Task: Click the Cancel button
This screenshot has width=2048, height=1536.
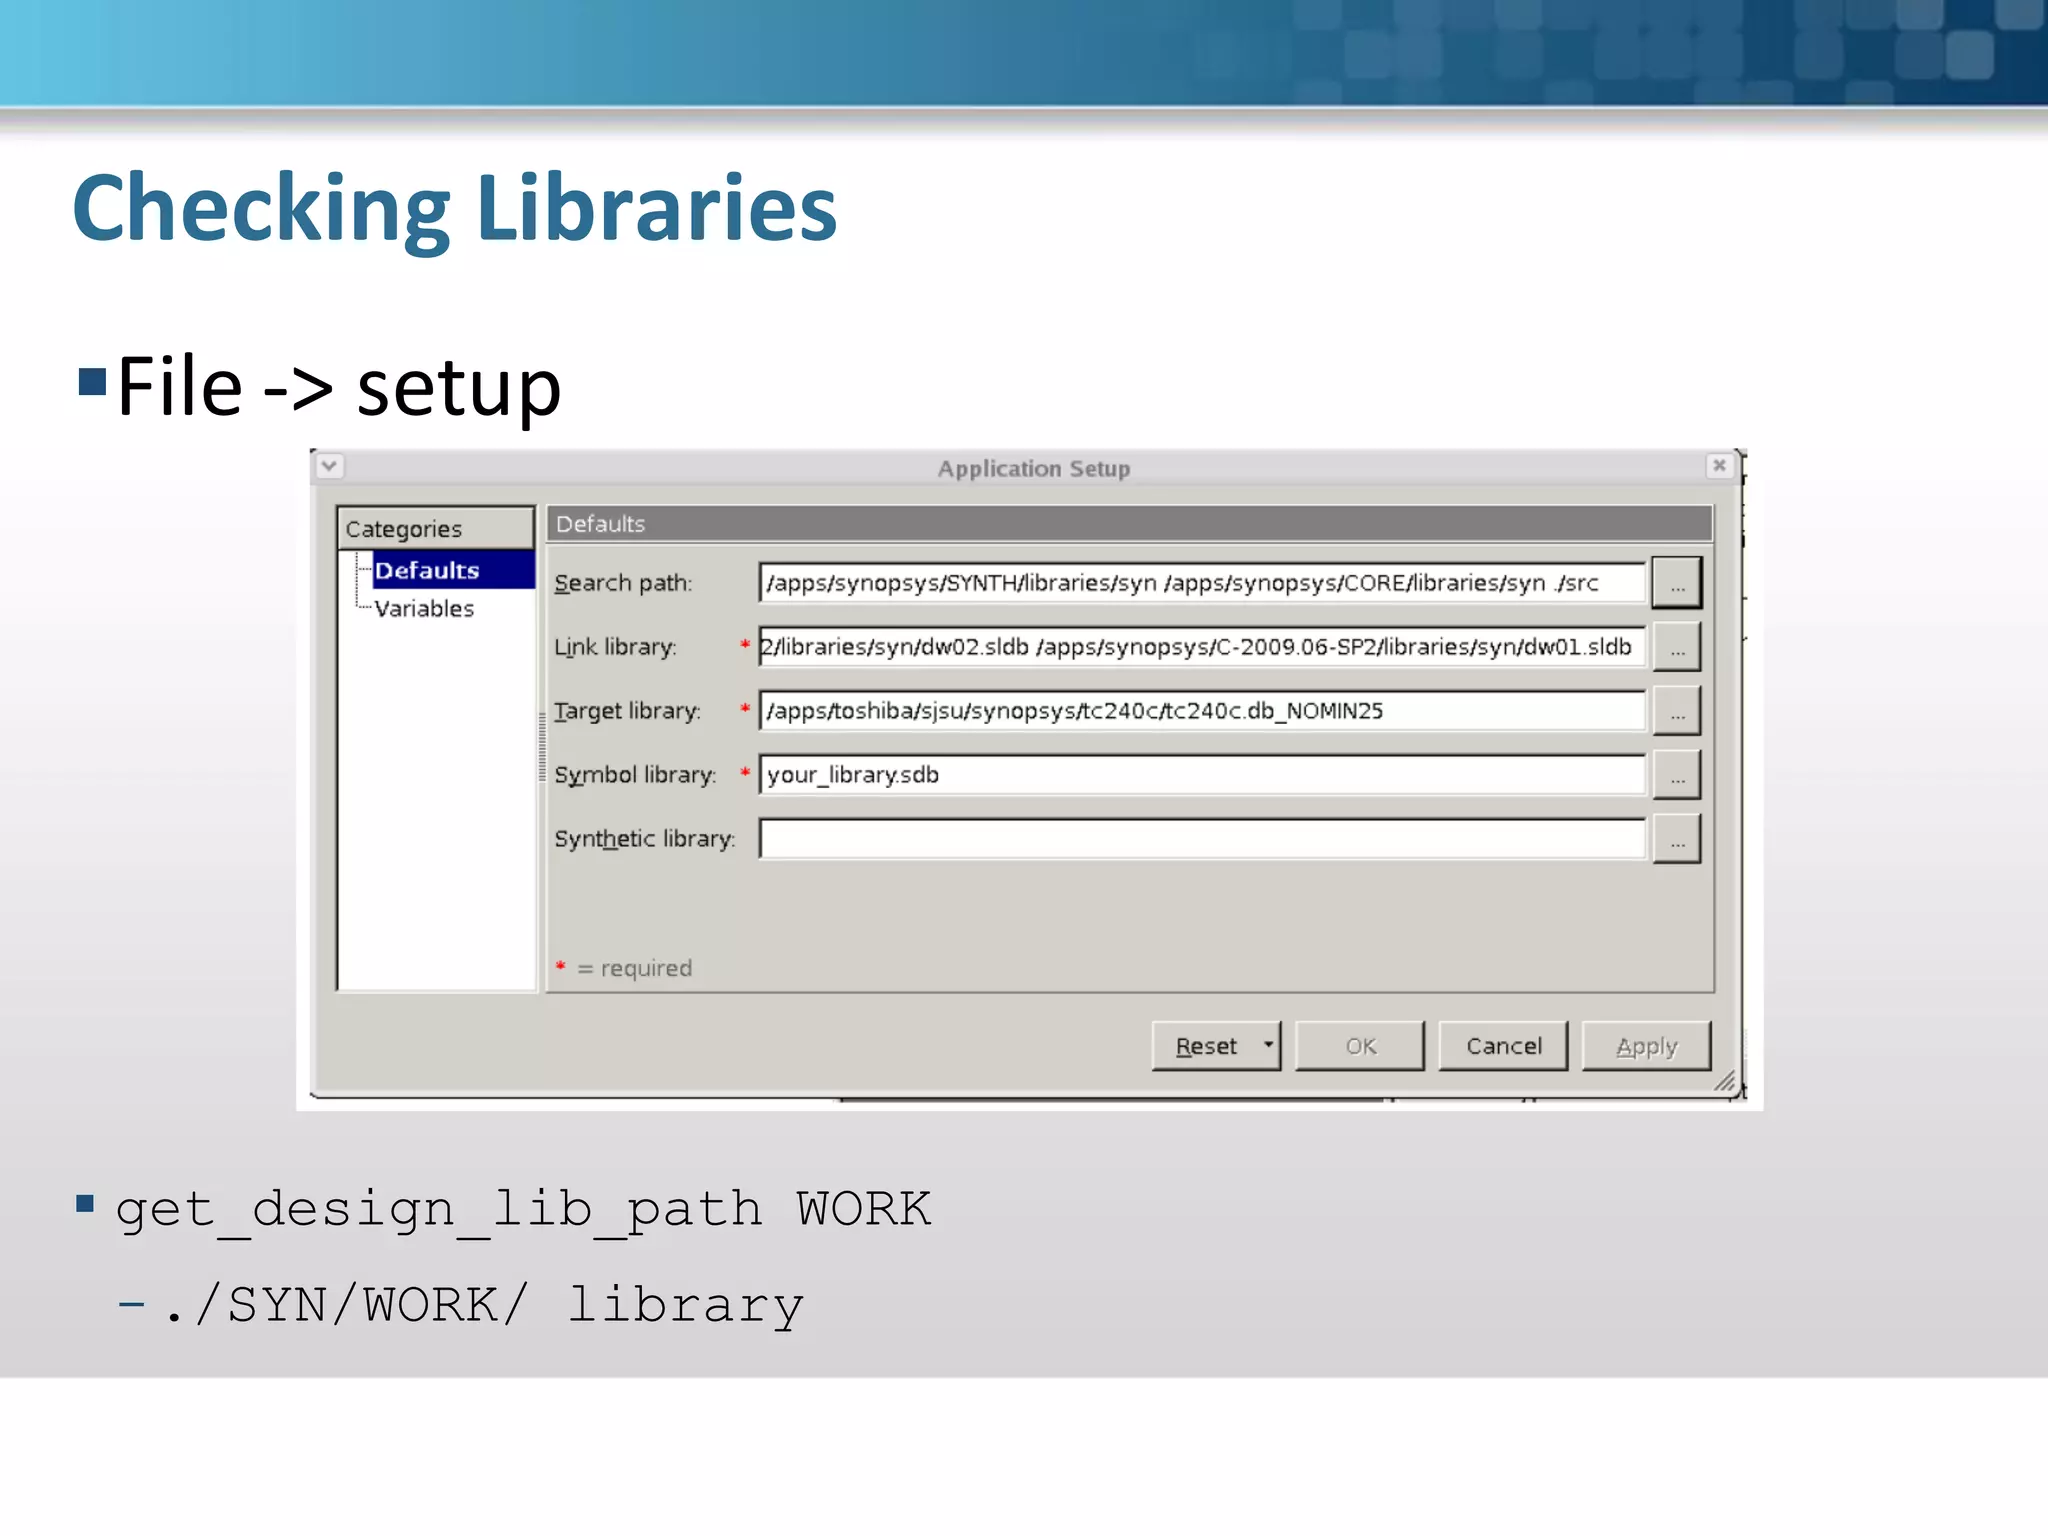Action: 1503,1046
